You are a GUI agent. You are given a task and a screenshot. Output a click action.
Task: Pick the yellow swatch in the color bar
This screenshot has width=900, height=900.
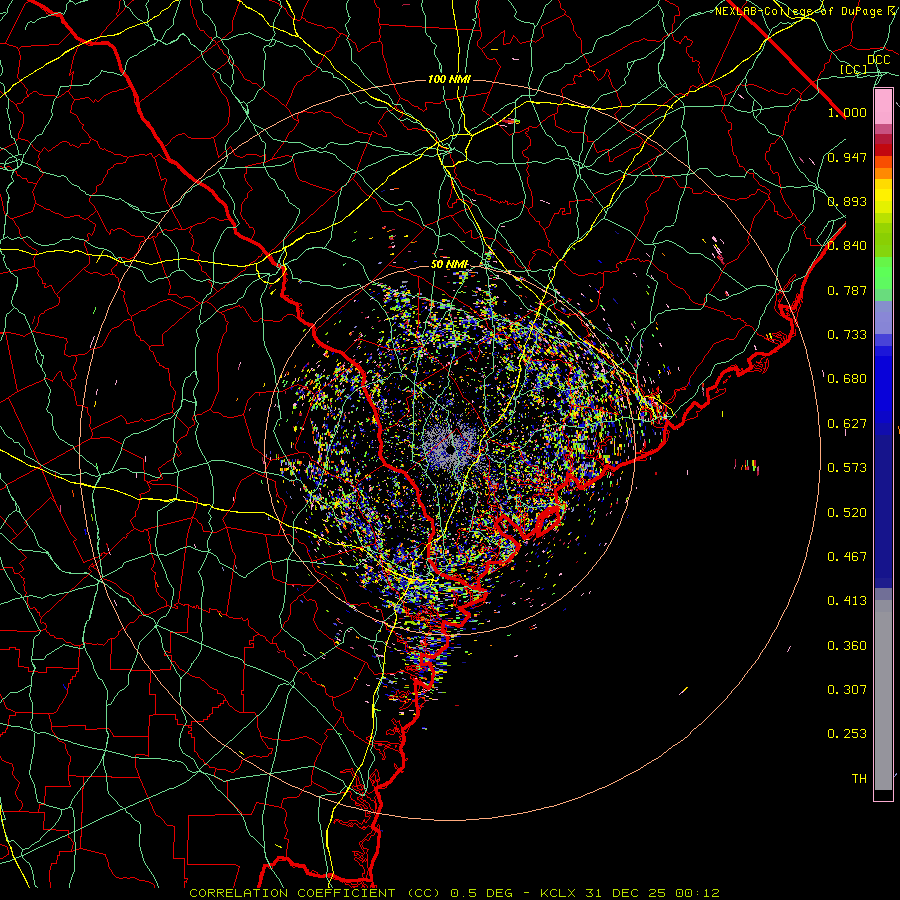click(x=883, y=196)
